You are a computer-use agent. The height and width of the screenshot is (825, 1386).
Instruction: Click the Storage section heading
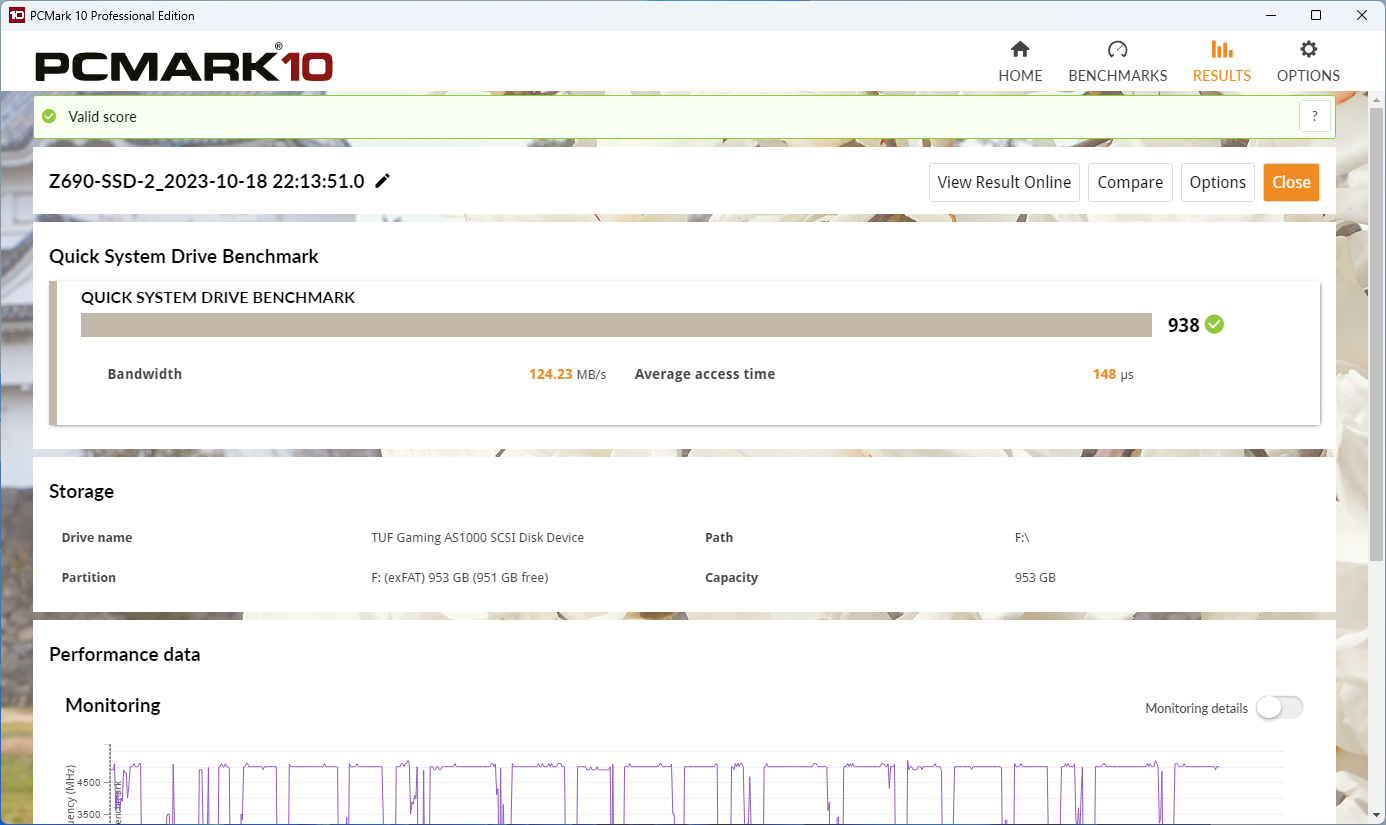(x=82, y=492)
